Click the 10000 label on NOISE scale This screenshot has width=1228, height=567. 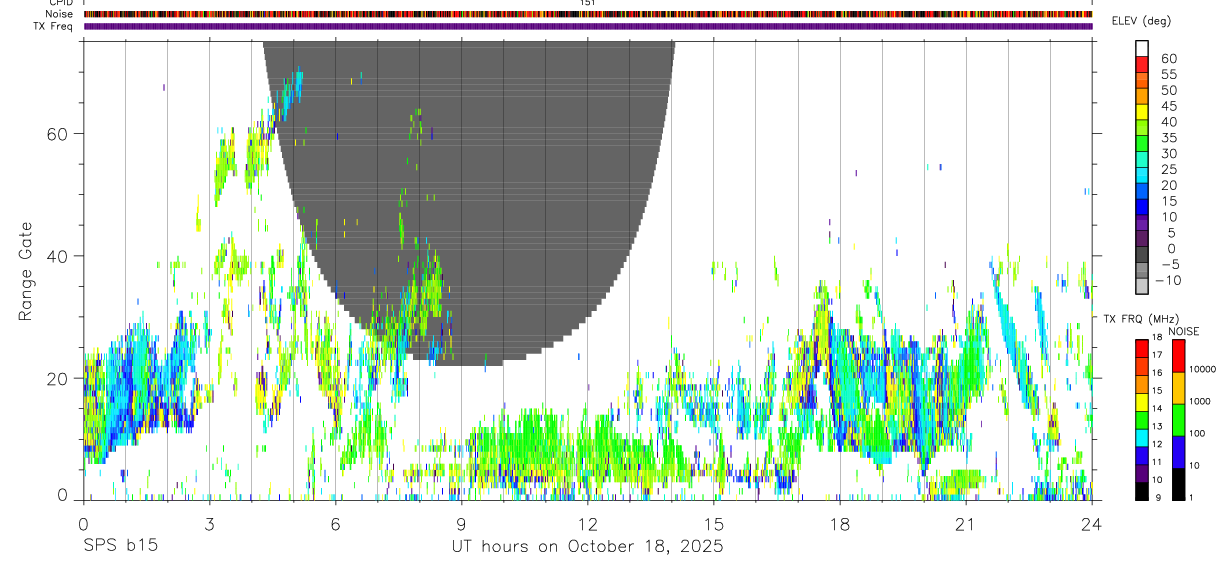point(1202,370)
